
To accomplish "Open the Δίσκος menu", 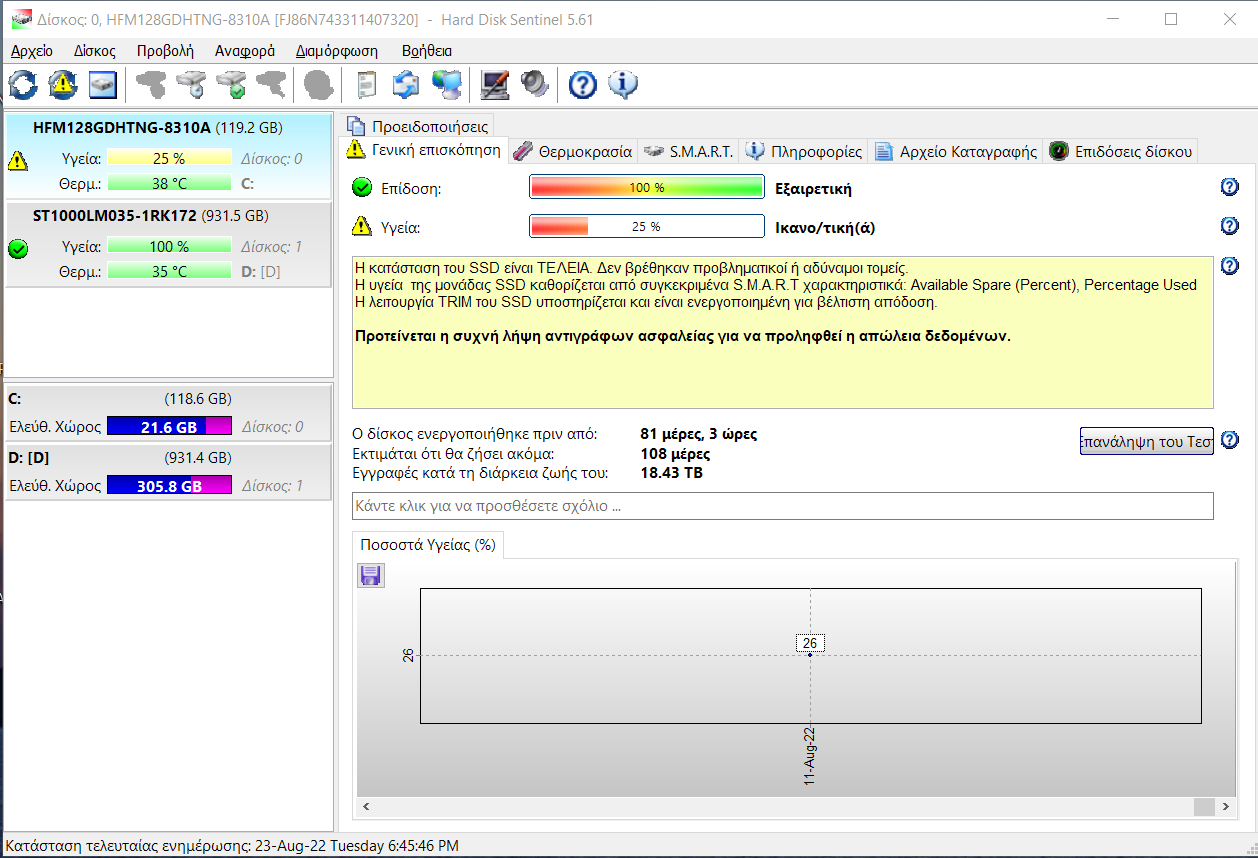I will [x=95, y=51].
